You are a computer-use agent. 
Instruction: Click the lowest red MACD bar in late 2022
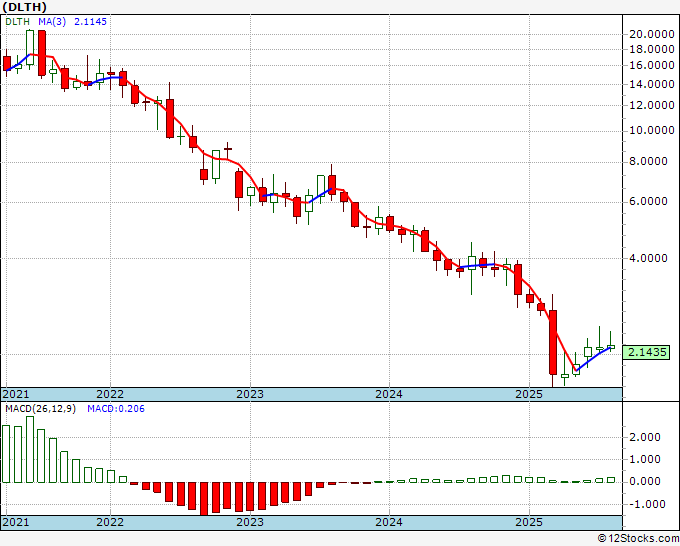[x=204, y=498]
